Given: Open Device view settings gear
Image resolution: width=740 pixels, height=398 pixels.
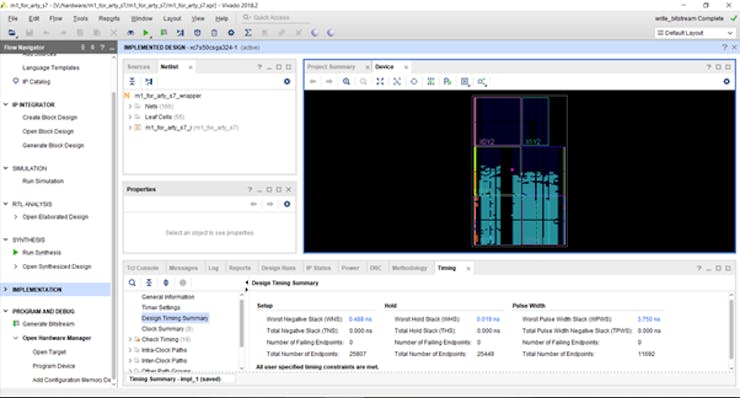Looking at the screenshot, I should pyautogui.click(x=726, y=81).
